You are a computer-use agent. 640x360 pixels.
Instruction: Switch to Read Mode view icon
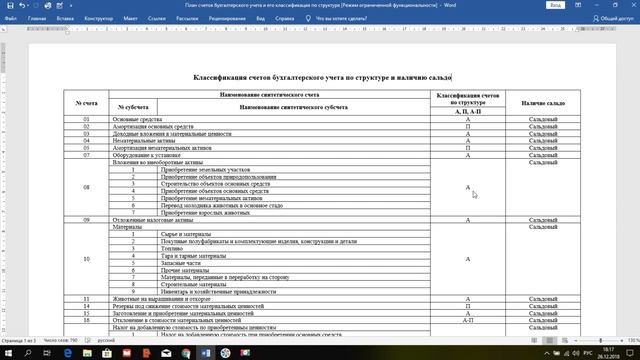(534, 340)
